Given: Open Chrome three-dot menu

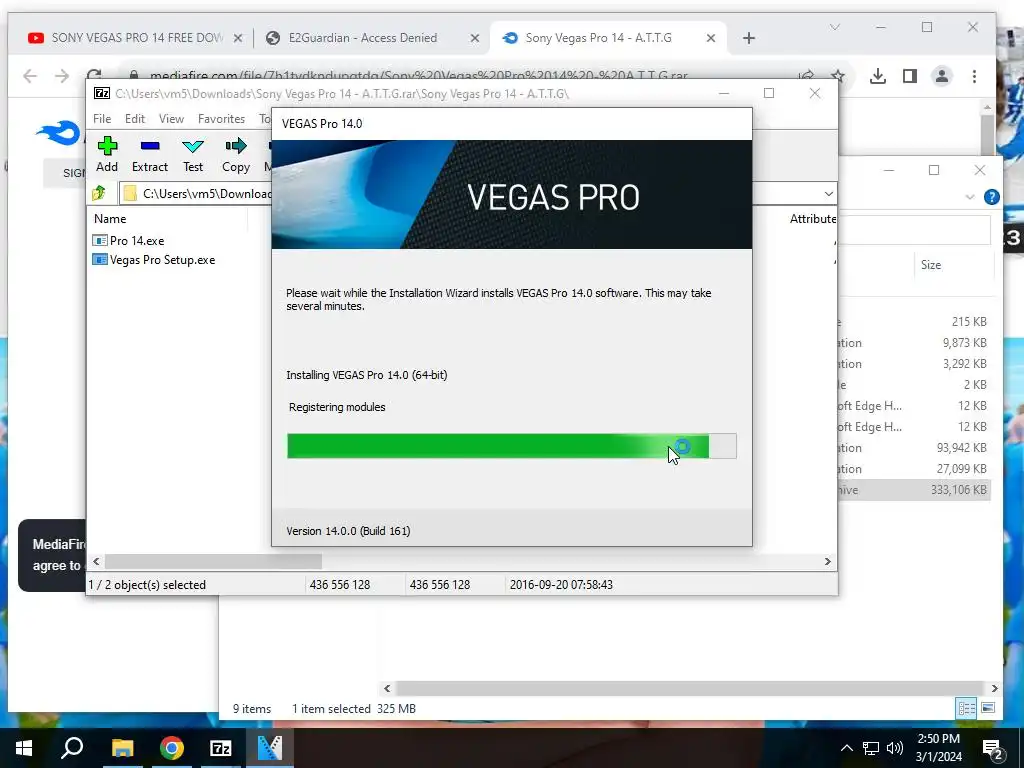Looking at the screenshot, I should pyautogui.click(x=974, y=76).
